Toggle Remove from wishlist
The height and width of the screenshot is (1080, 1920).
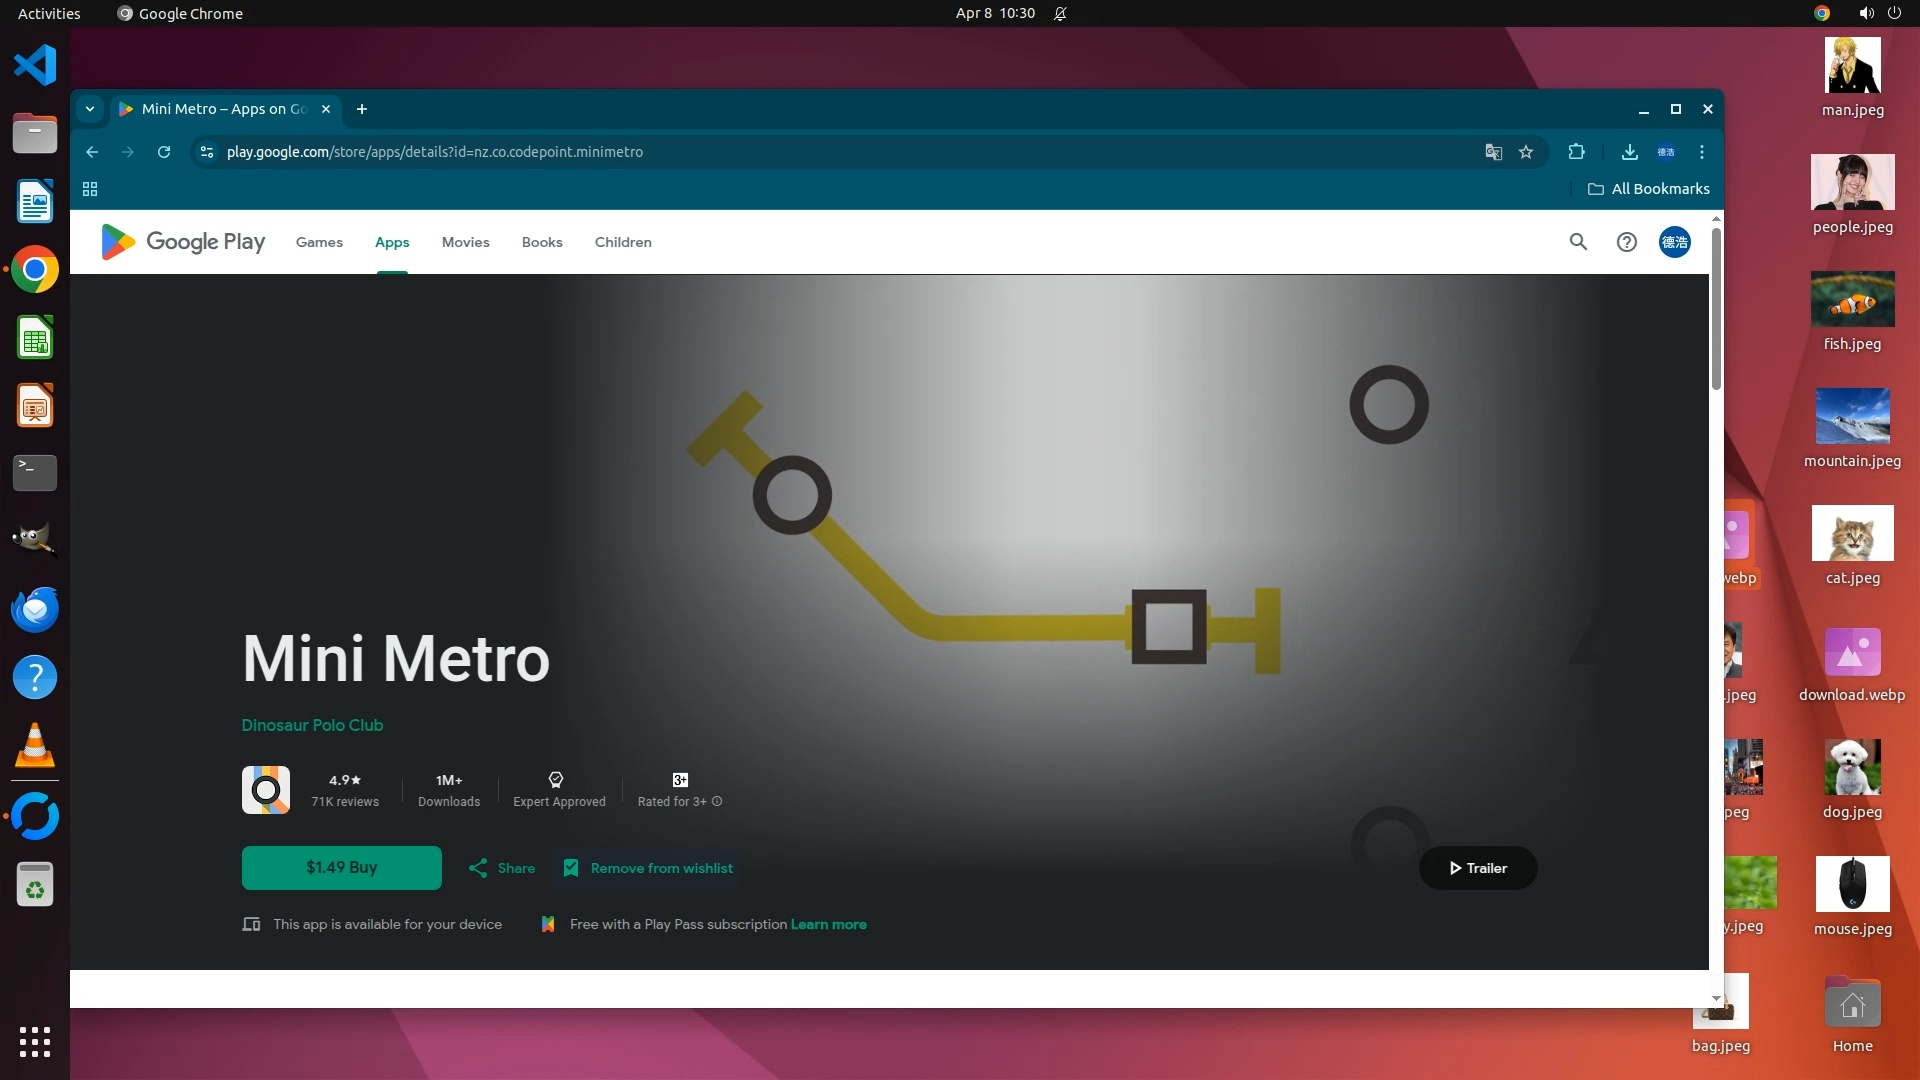coord(648,868)
